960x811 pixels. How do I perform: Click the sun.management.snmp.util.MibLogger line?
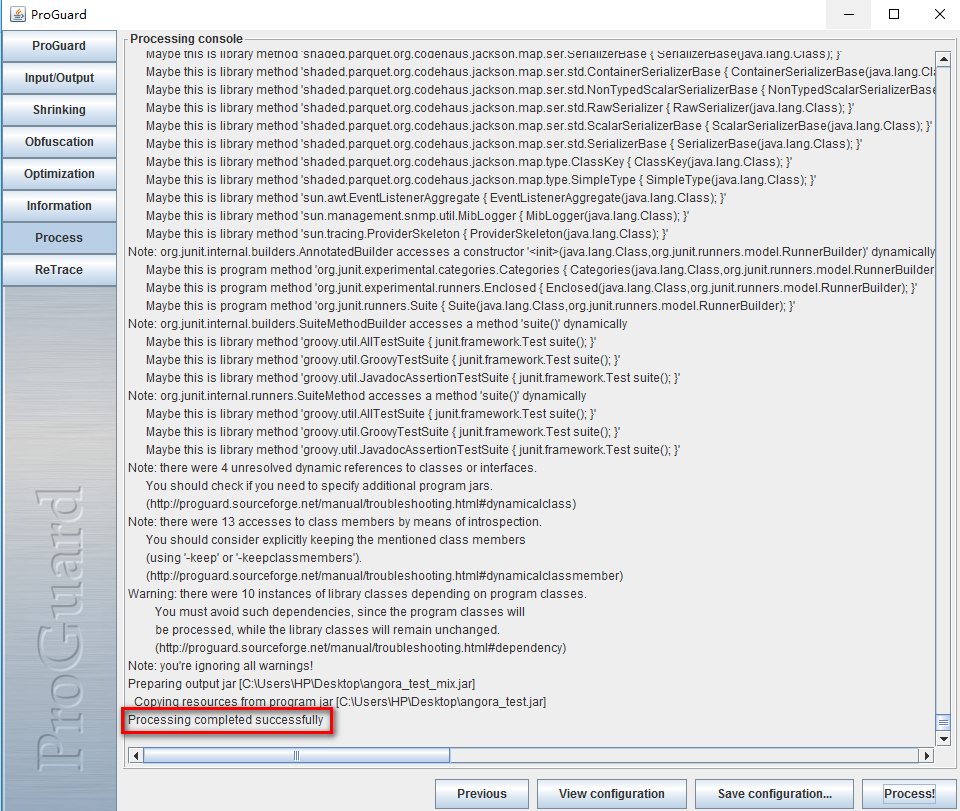click(418, 216)
